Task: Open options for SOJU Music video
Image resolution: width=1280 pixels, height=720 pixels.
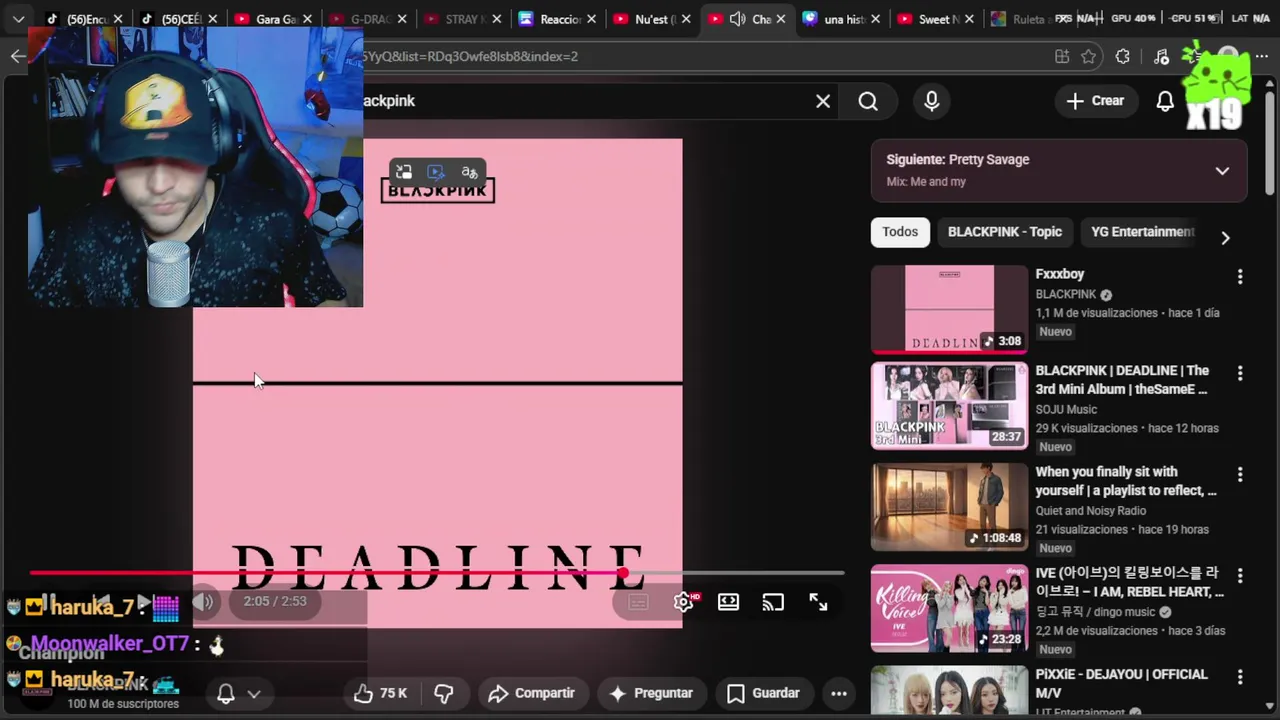Action: [x=1240, y=374]
